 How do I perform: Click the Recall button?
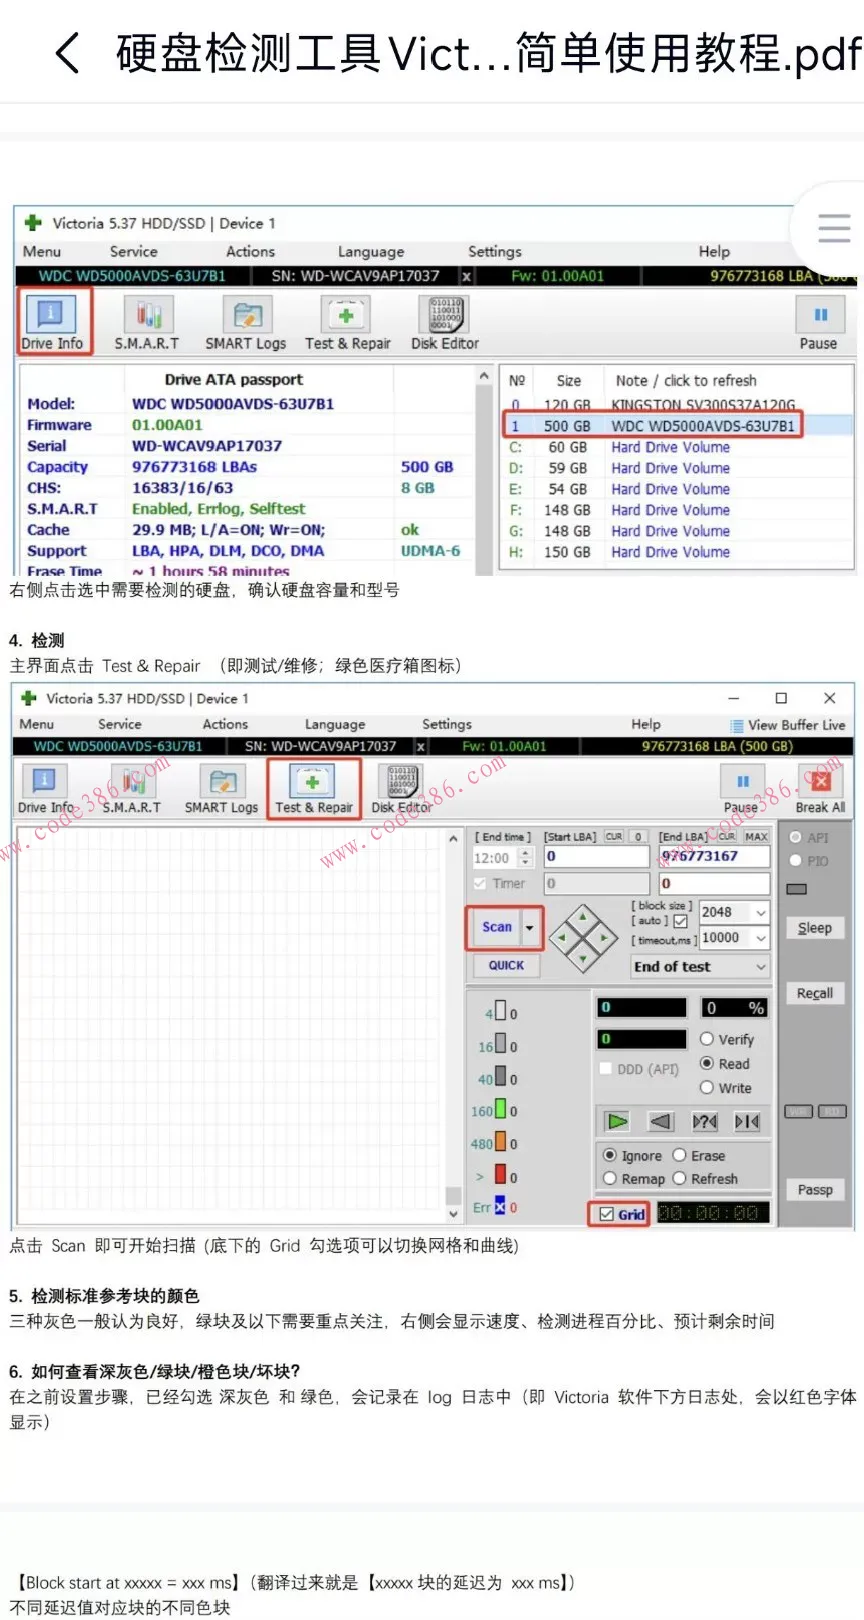coord(815,993)
